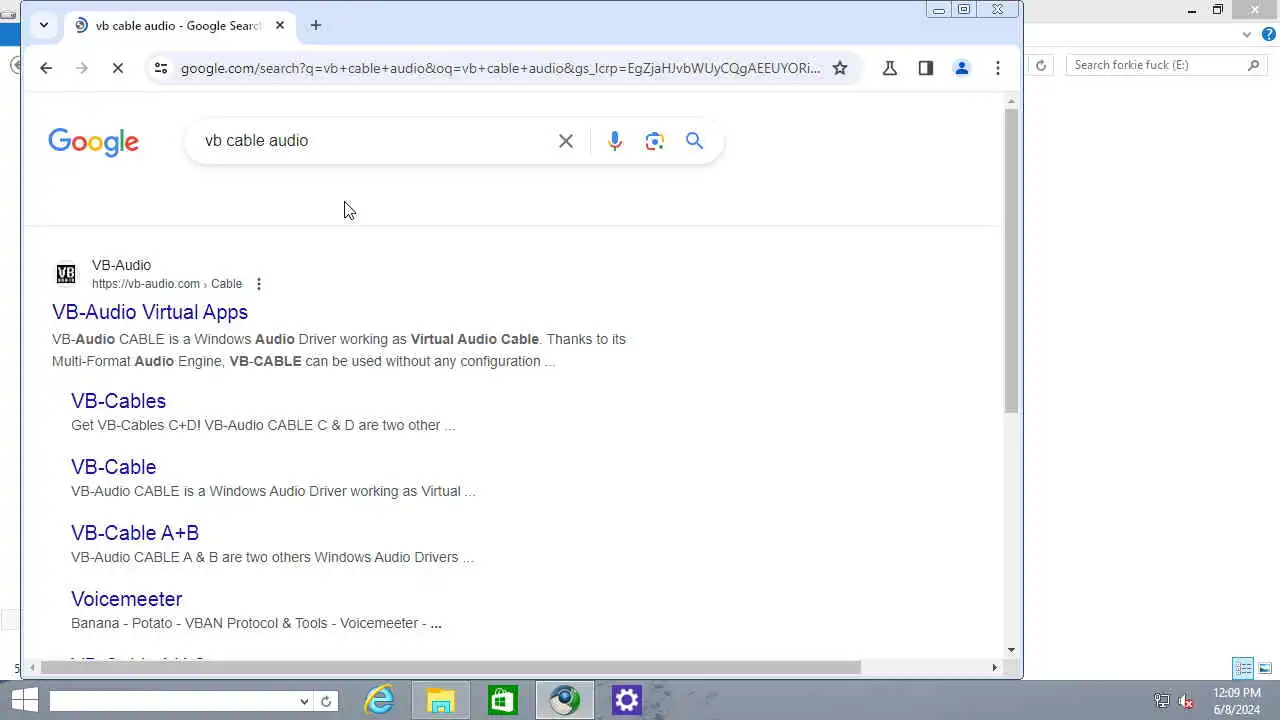Expand the File Explorer ribbon chevron
Image resolution: width=1280 pixels, height=720 pixels.
pos(1247,34)
